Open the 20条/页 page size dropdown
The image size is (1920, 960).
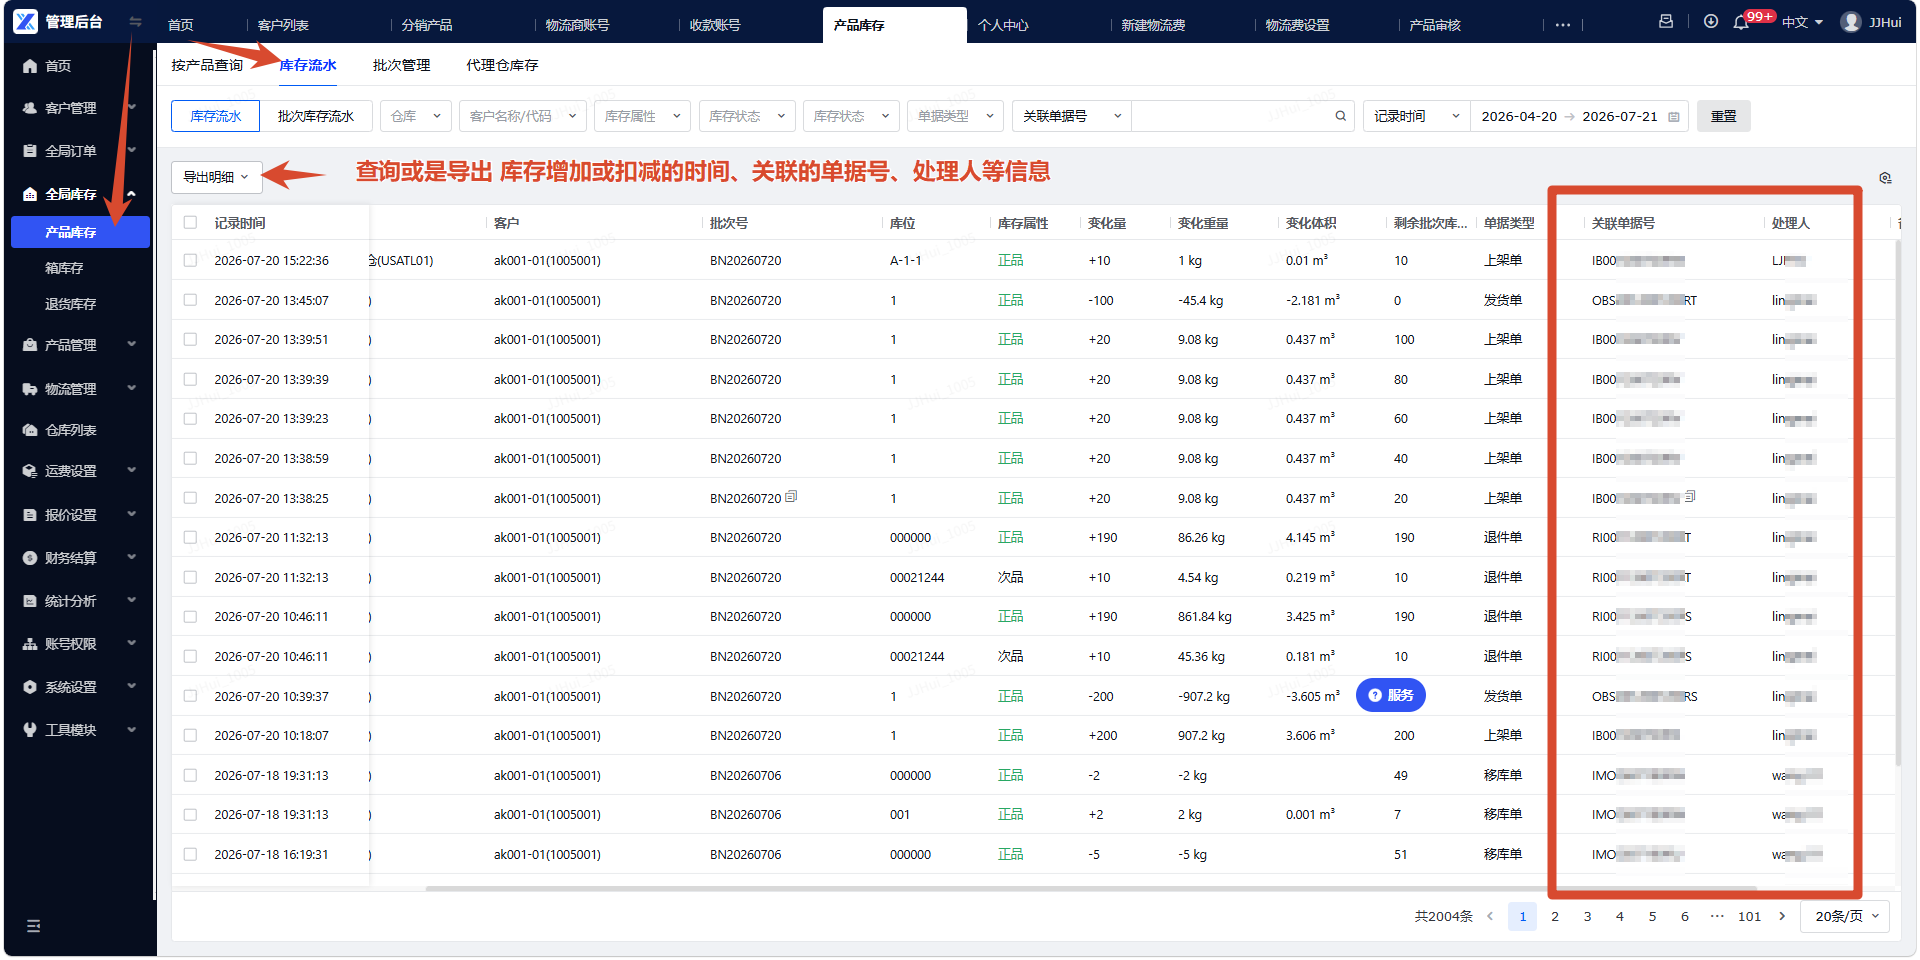click(1845, 916)
